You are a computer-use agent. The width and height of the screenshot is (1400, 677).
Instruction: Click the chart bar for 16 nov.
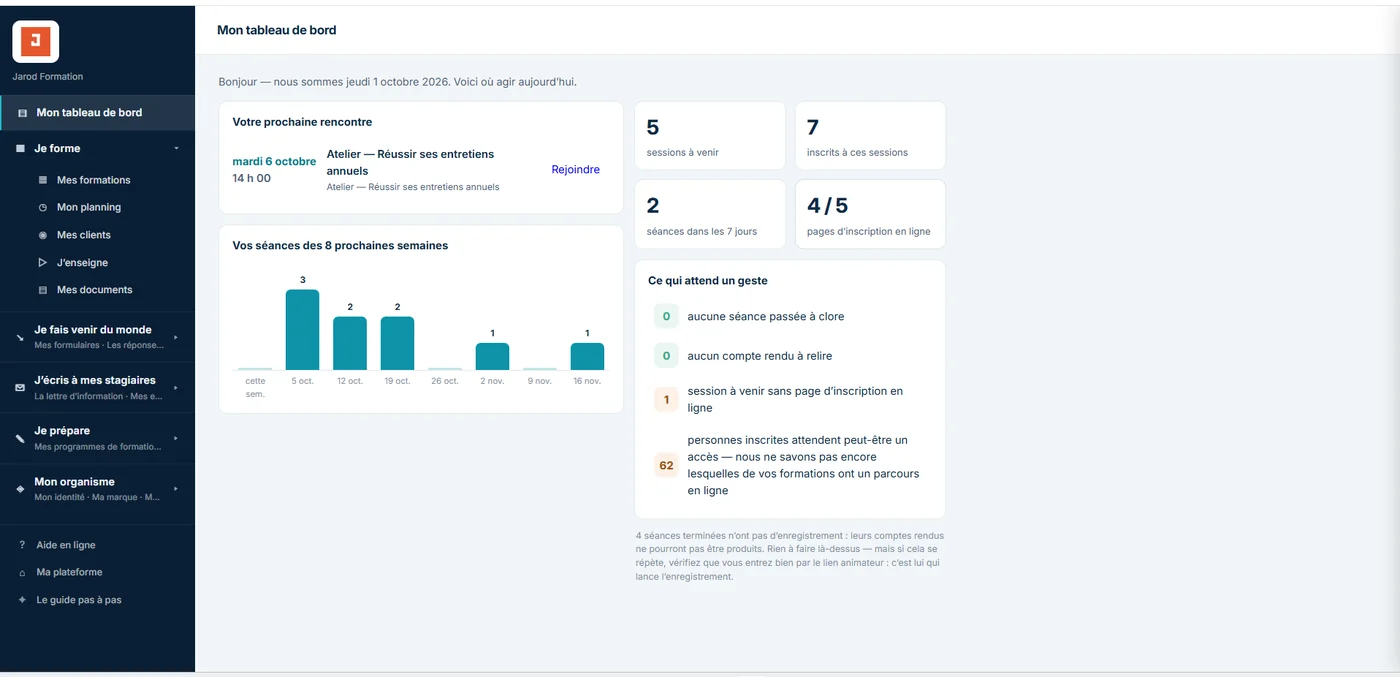click(587, 357)
